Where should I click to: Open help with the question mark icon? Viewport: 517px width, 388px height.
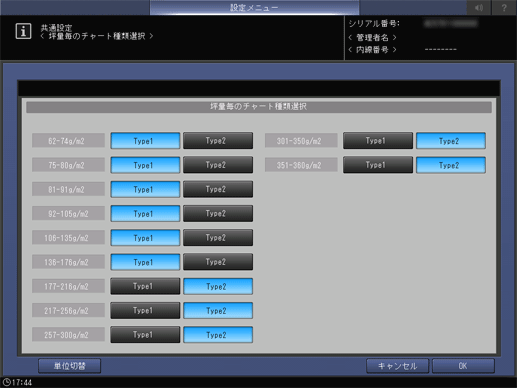point(504,7)
